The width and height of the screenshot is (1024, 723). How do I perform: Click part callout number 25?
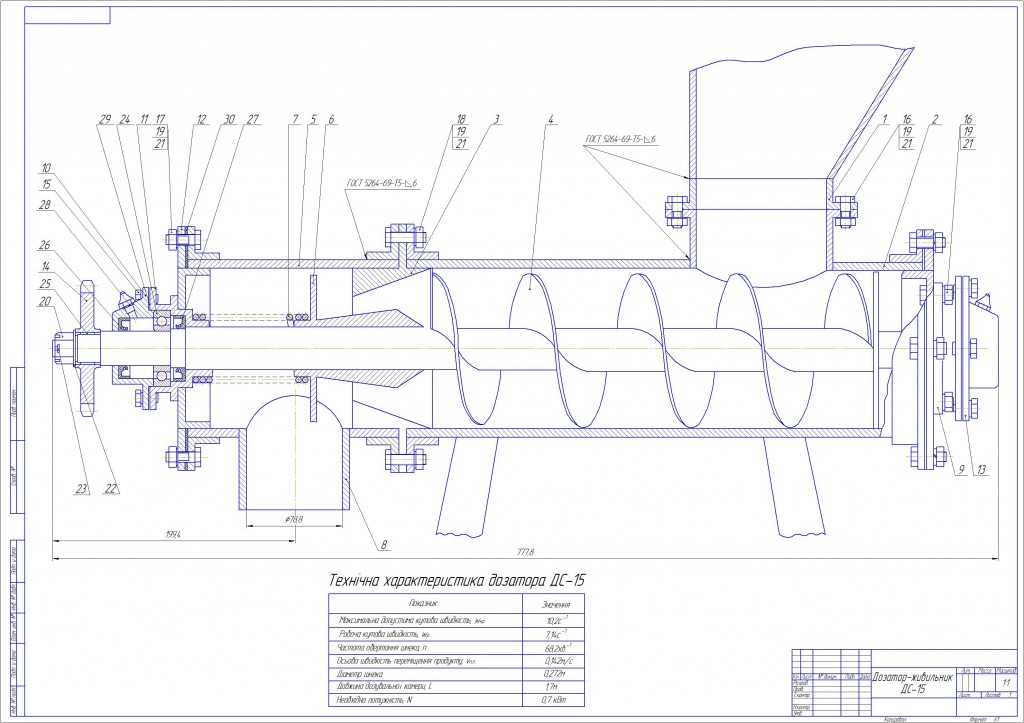point(45,284)
